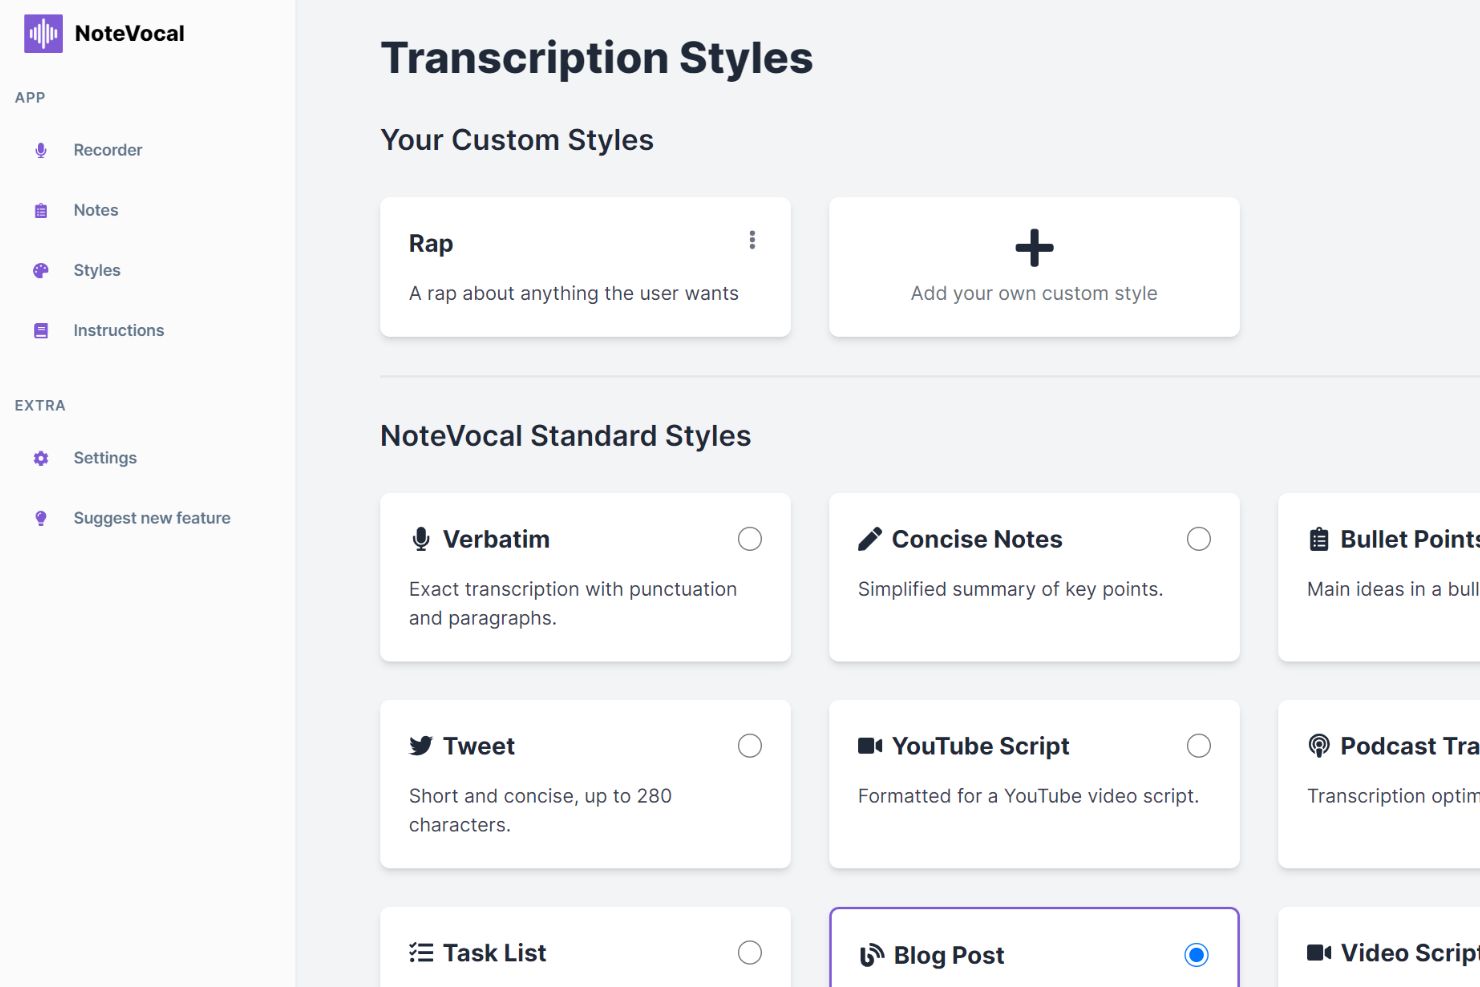
Task: Click the NoteVocal waveform logo icon
Action: [43, 34]
